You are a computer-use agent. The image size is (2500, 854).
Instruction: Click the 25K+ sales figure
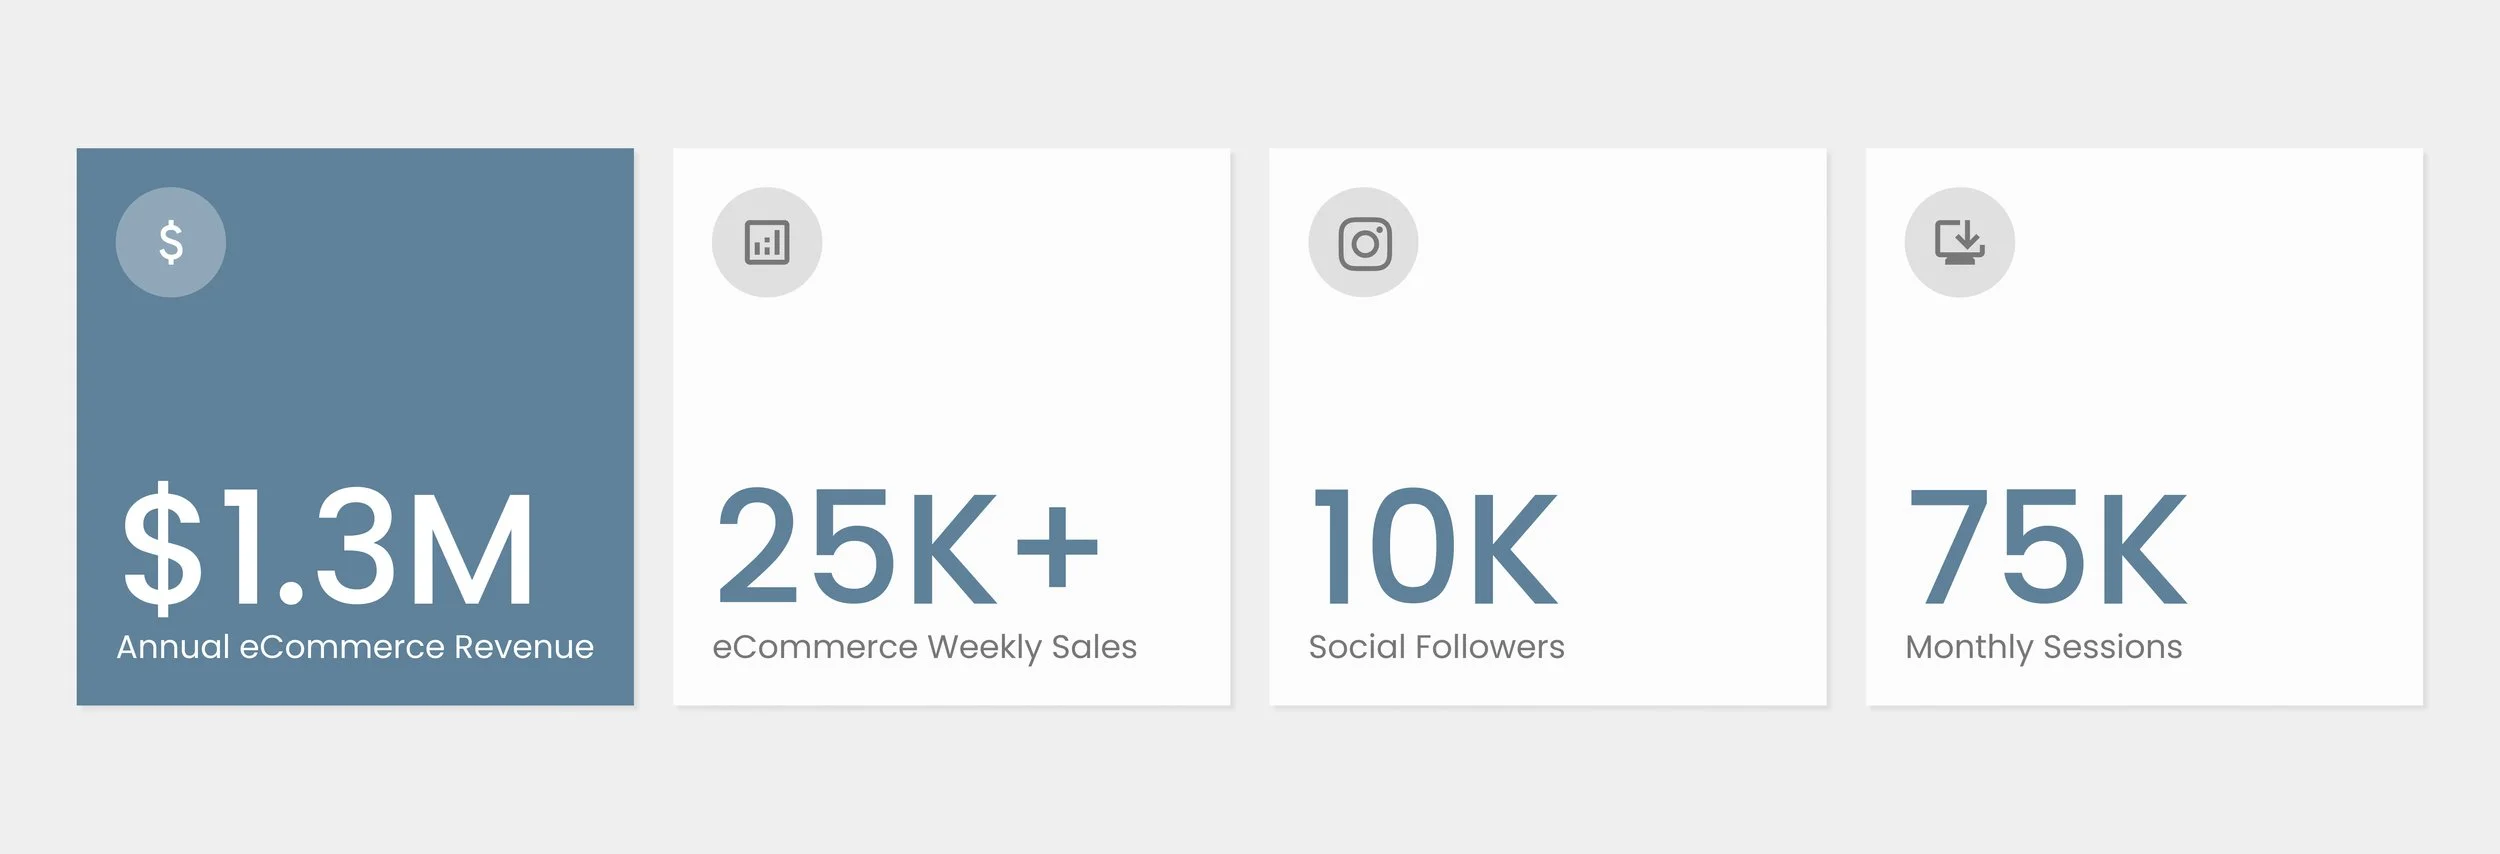pyautogui.click(x=907, y=547)
